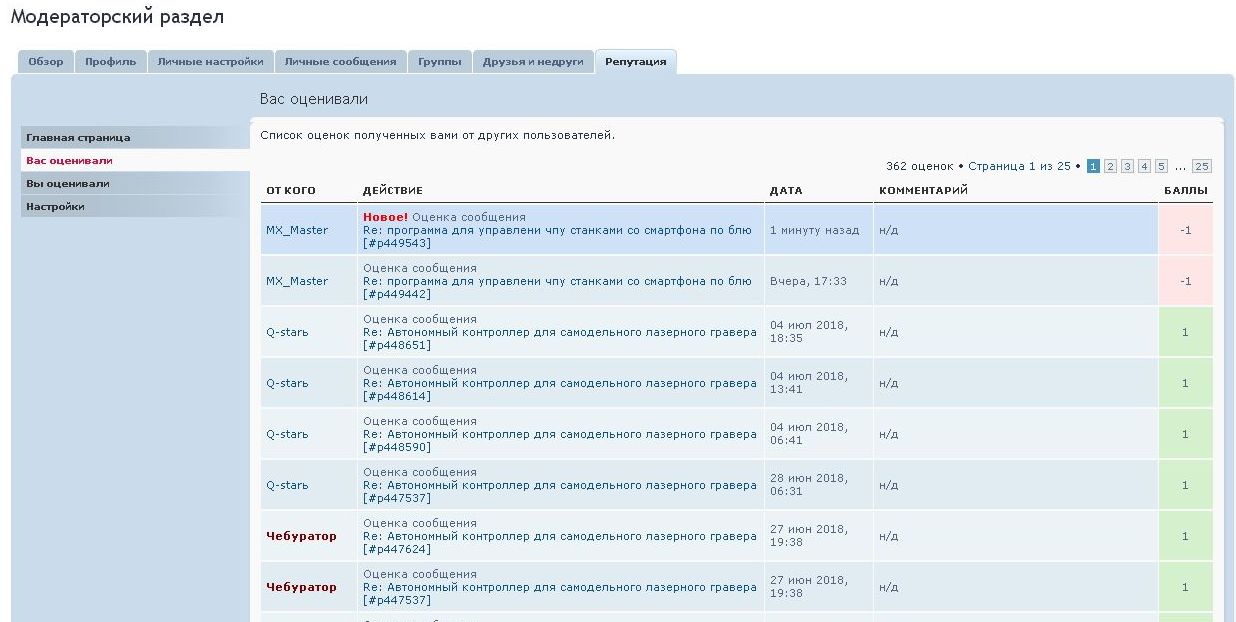The width and height of the screenshot is (1236, 622).
Task: Open post link #p449543
Action: [x=397, y=243]
